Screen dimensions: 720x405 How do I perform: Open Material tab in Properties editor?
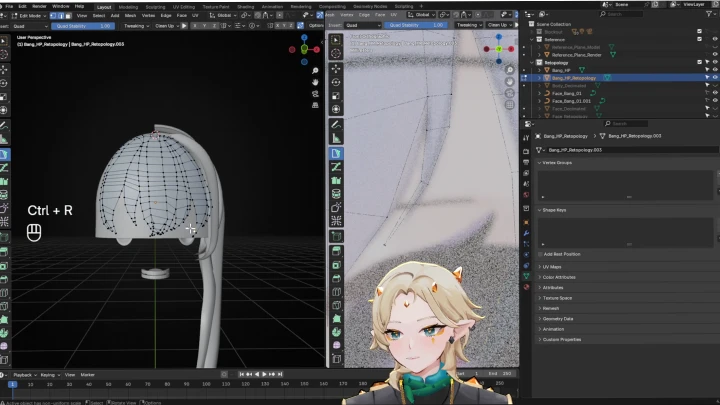526,287
